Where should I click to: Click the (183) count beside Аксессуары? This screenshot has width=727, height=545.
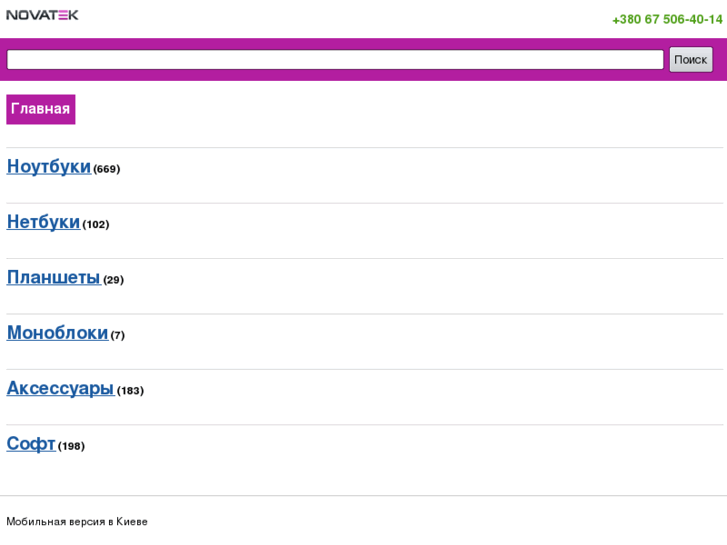[x=131, y=391]
